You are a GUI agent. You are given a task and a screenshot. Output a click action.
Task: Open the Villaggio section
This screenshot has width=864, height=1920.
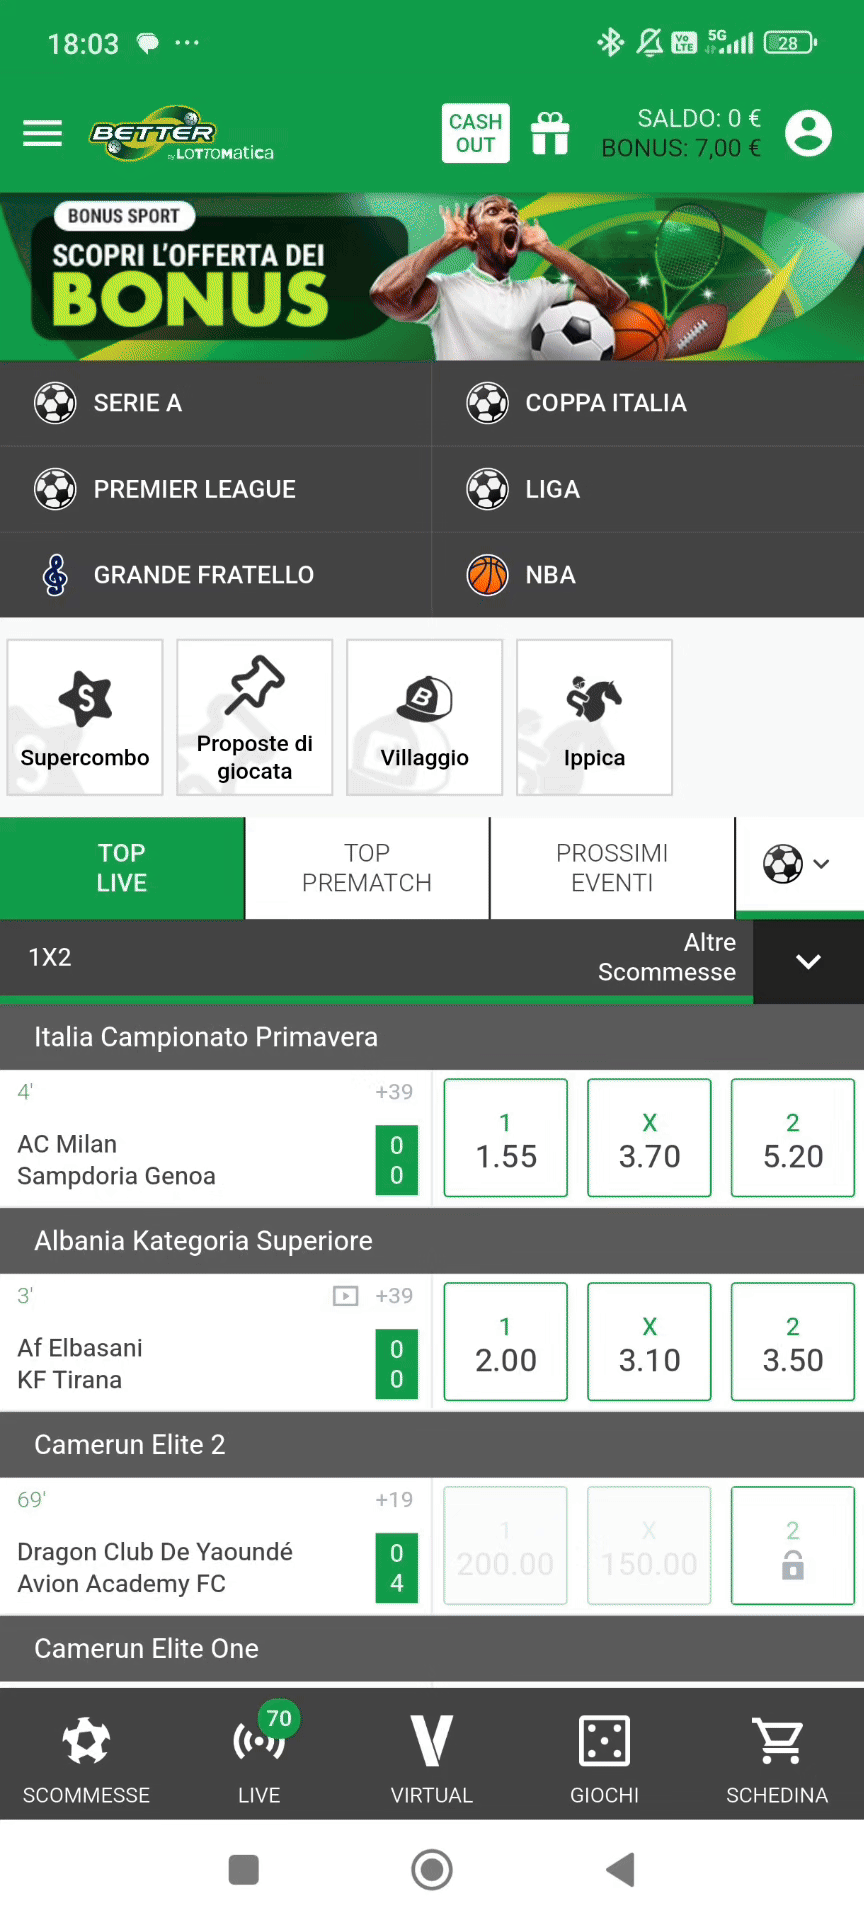(x=424, y=717)
